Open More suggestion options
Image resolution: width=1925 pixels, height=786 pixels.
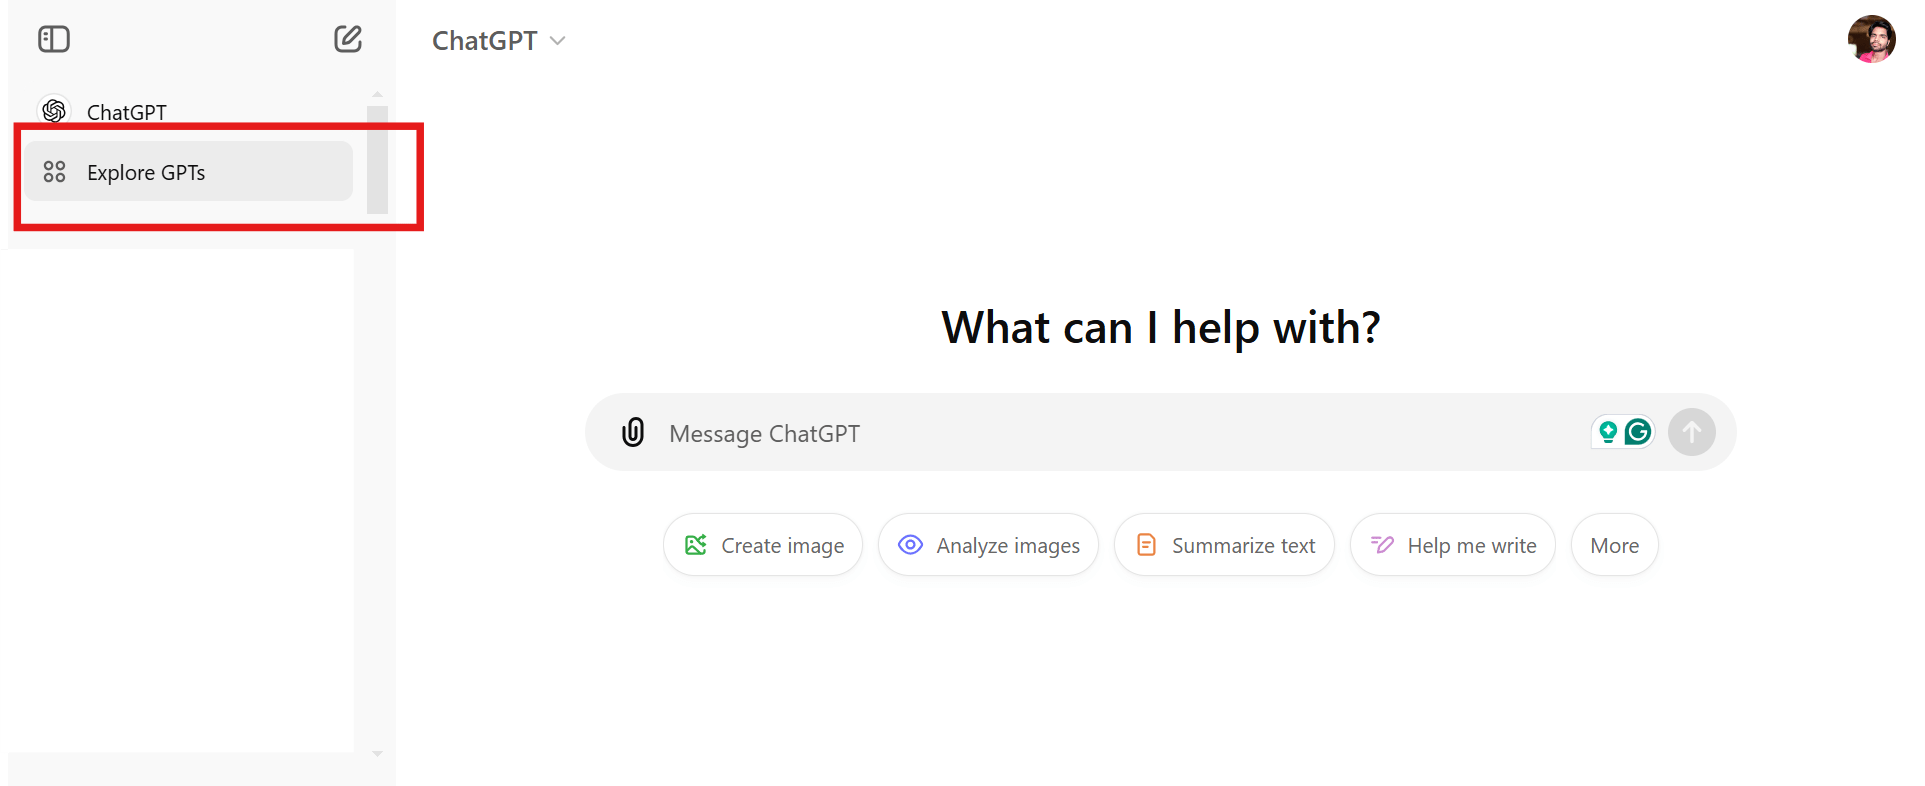(x=1614, y=545)
